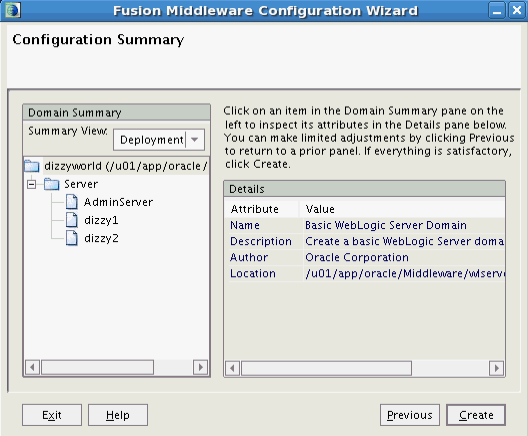Go back with the Previous button
Screen dimensions: 528x436
(410, 415)
